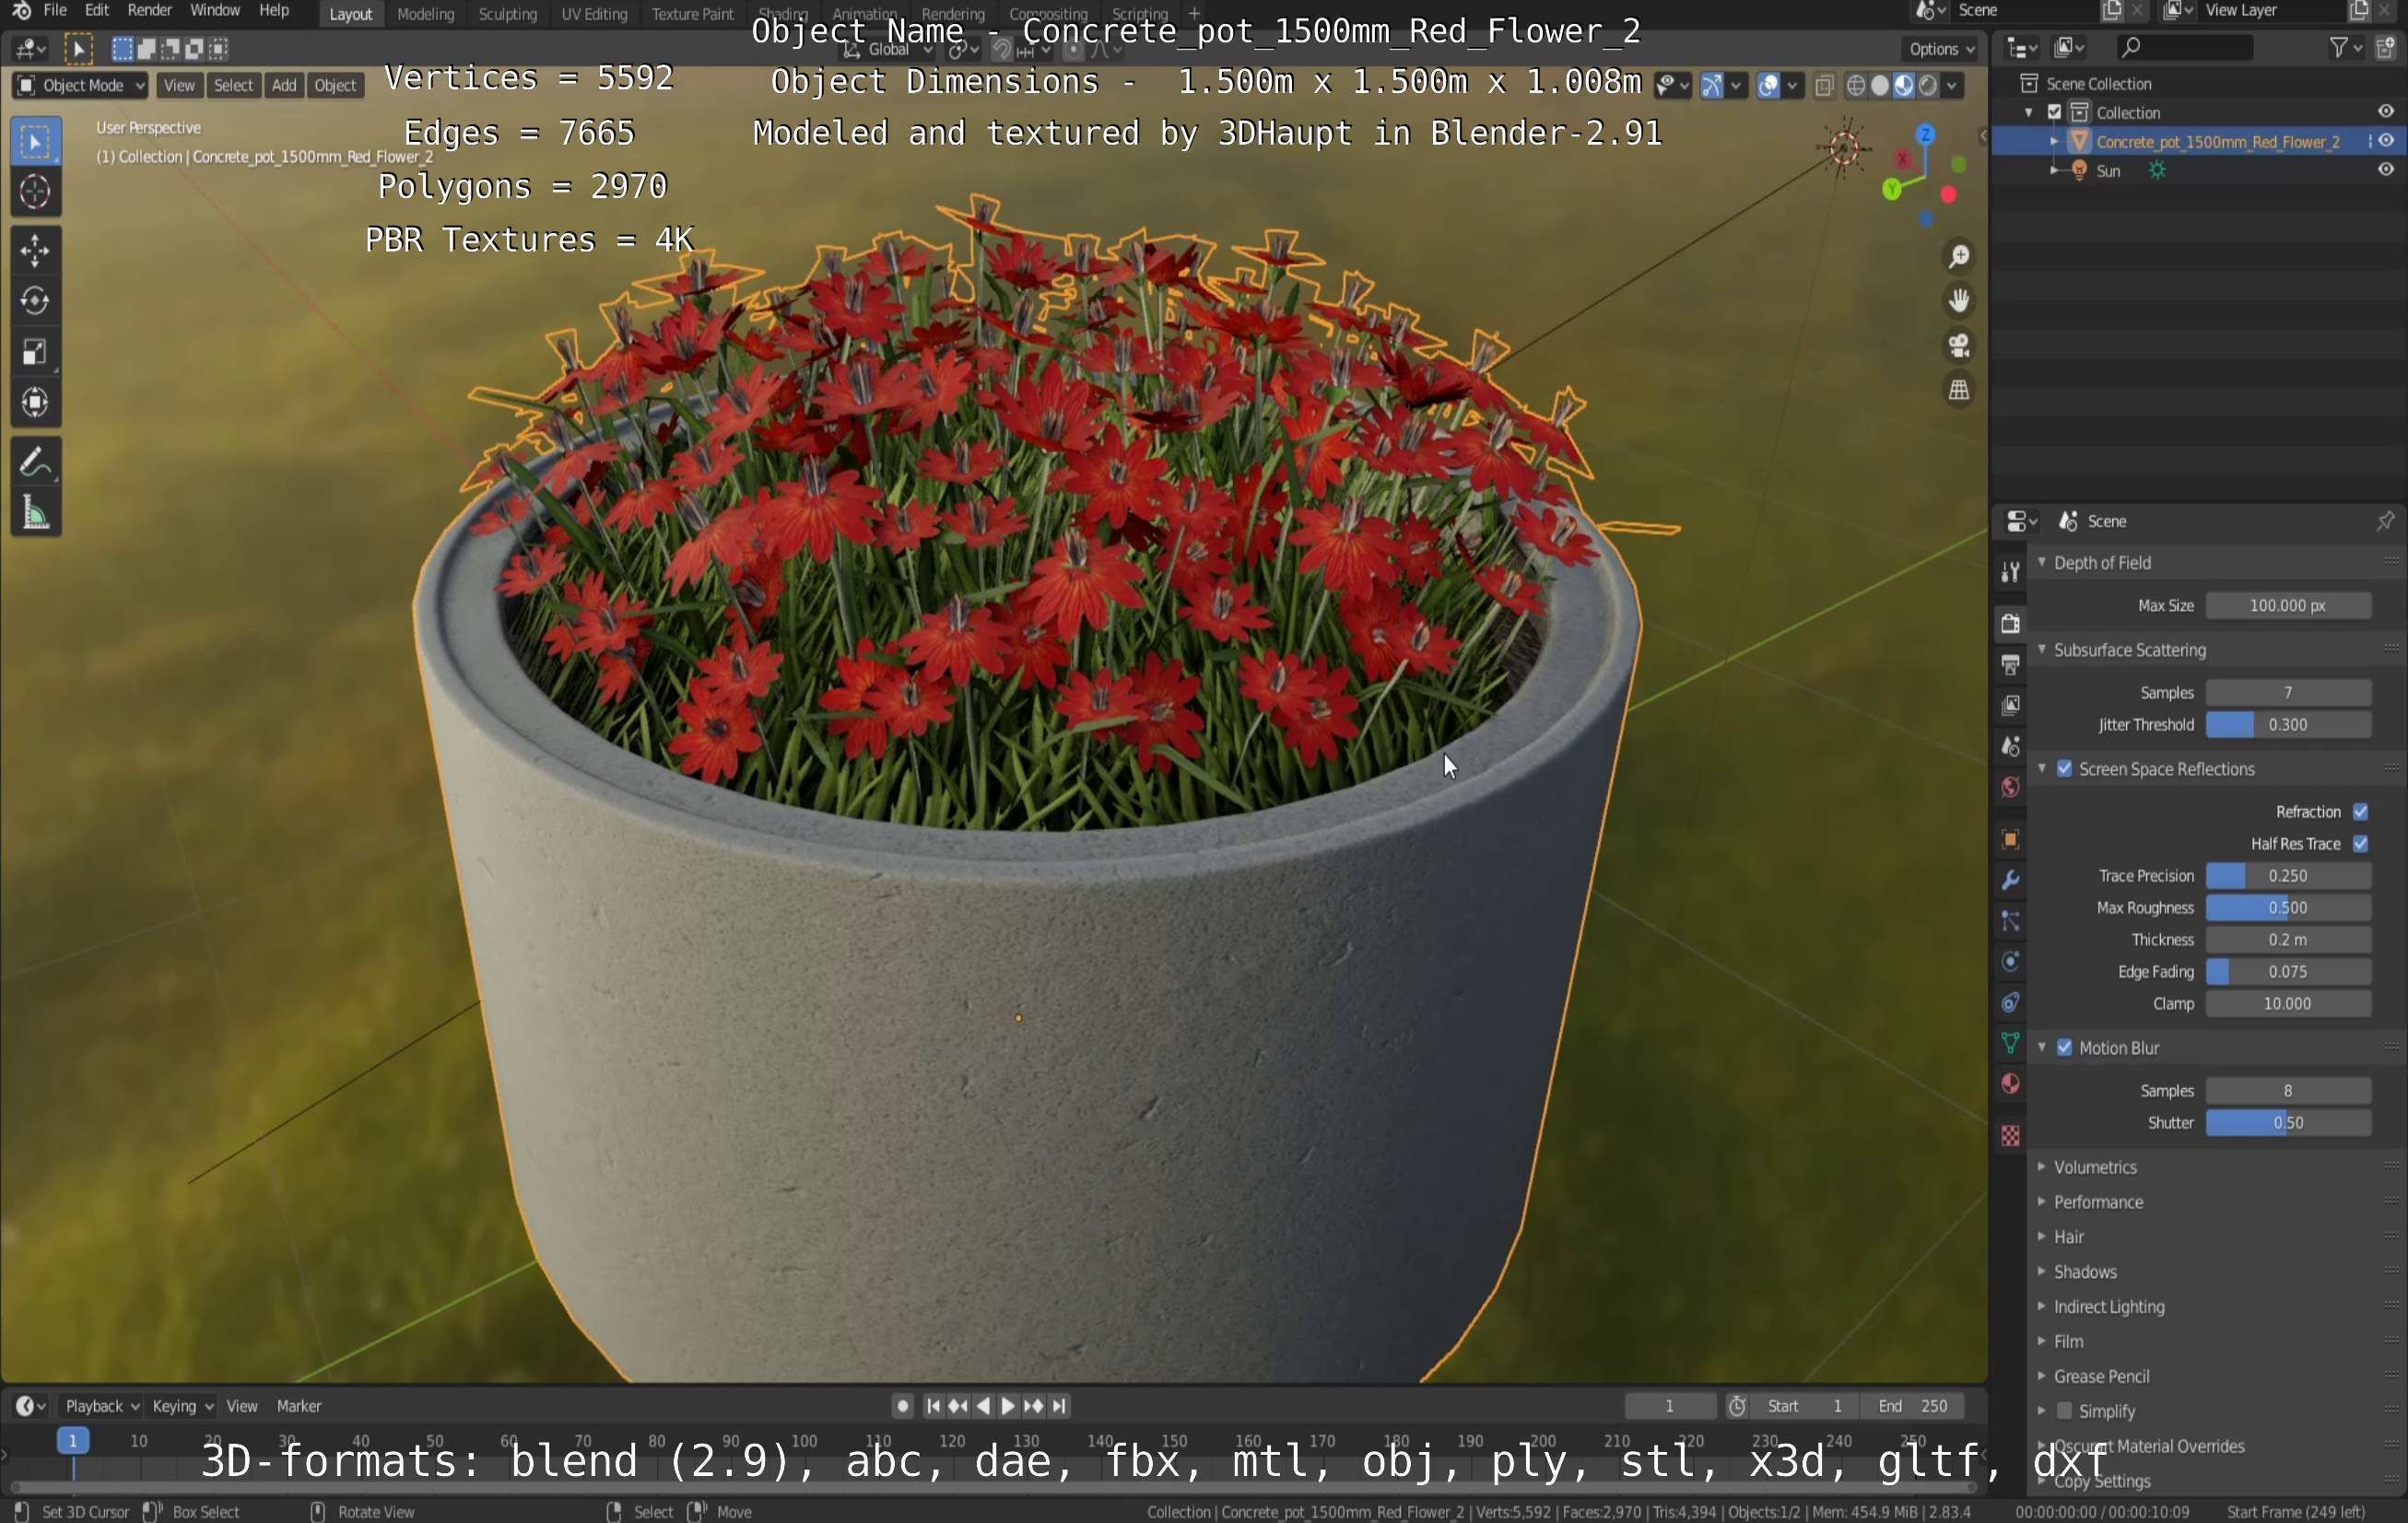Disable Screen Space Reflections checkbox

pyautogui.click(x=2064, y=768)
